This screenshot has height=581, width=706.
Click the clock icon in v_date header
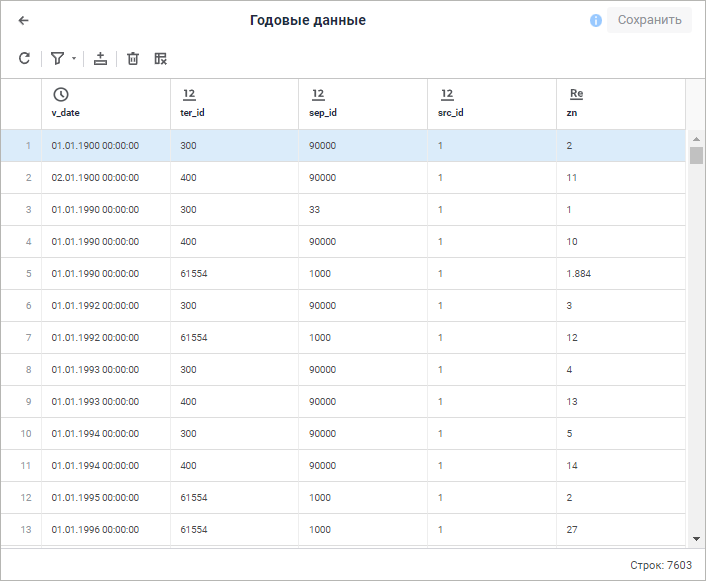(x=61, y=94)
